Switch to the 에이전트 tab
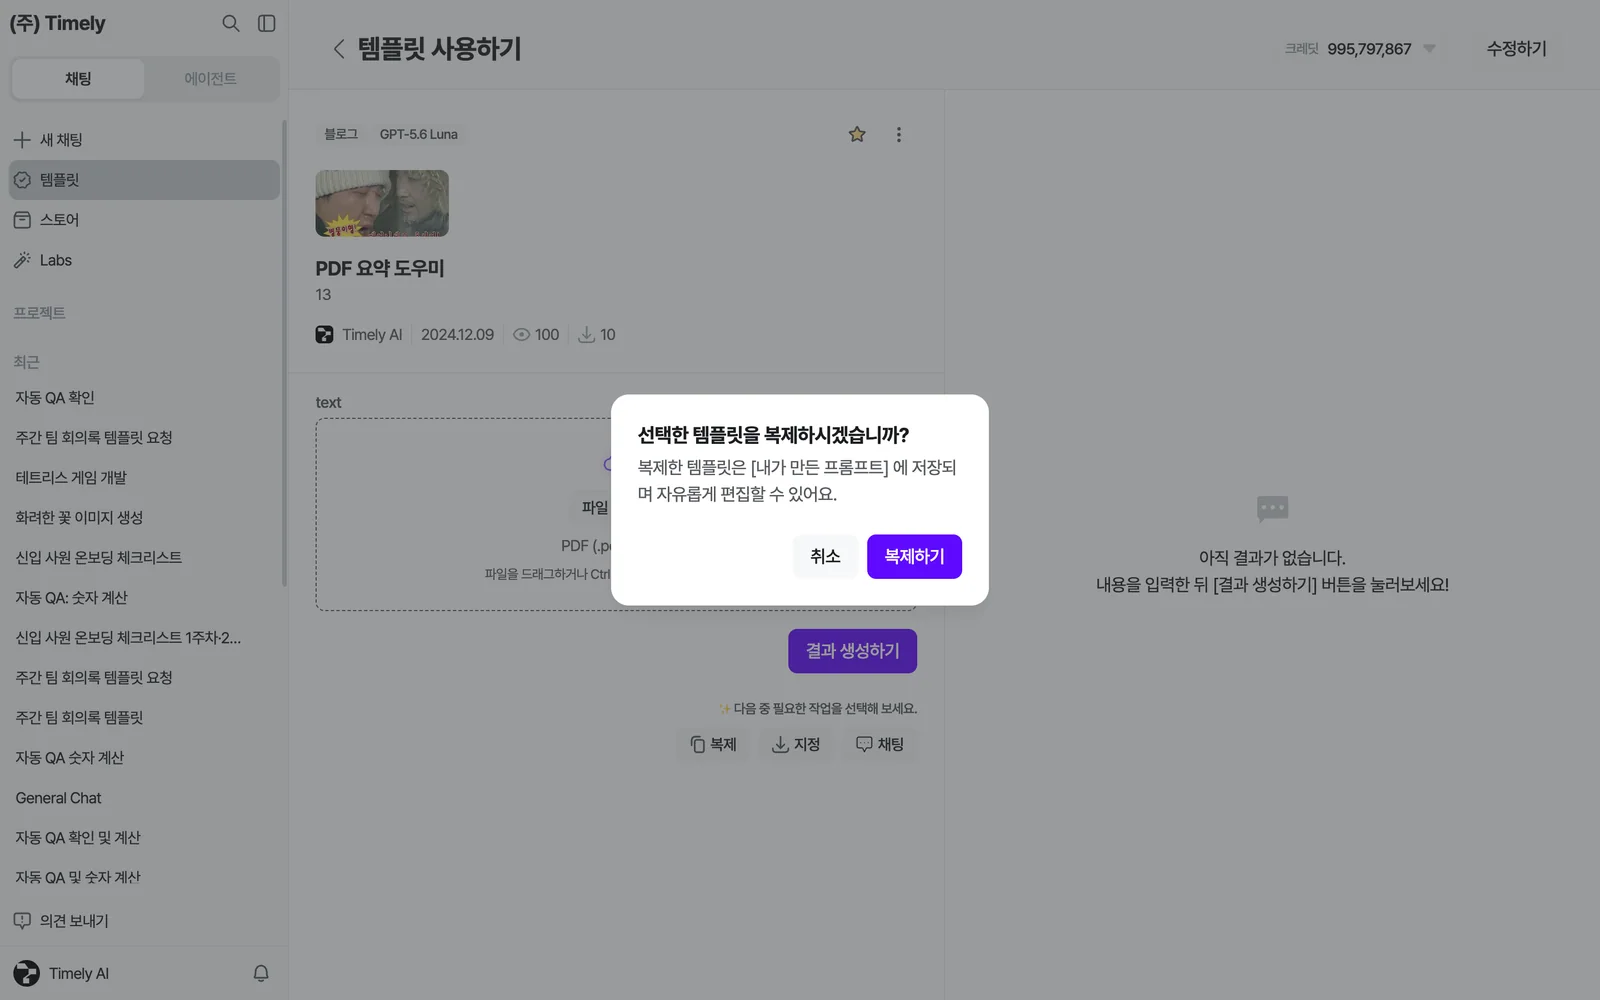Image resolution: width=1600 pixels, height=1000 pixels. [210, 79]
